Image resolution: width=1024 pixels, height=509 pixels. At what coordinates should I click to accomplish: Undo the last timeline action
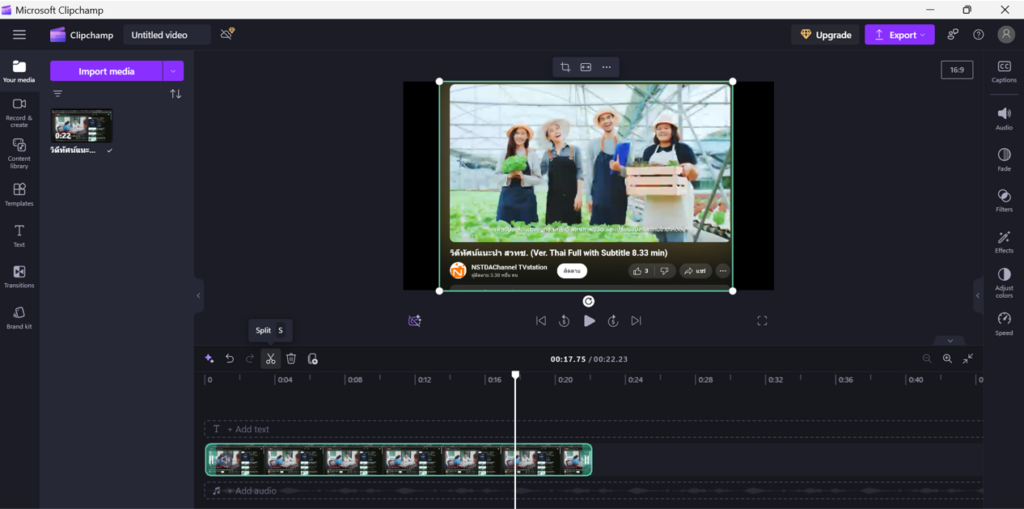[229, 359]
